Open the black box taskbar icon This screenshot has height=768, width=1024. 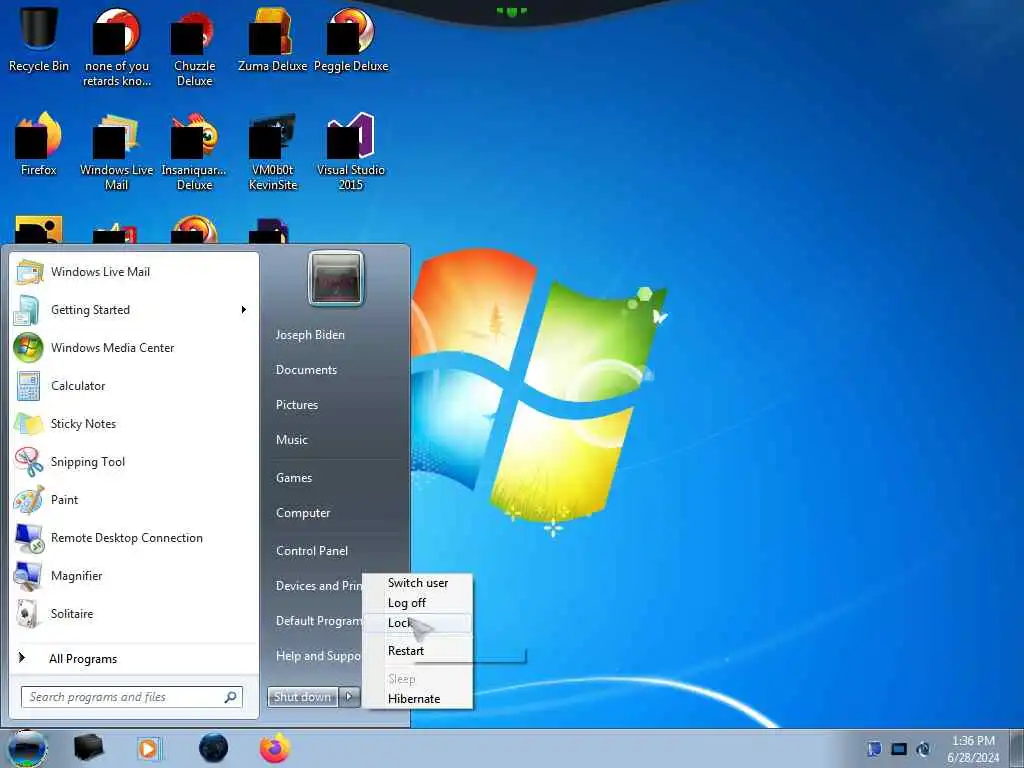(89, 748)
